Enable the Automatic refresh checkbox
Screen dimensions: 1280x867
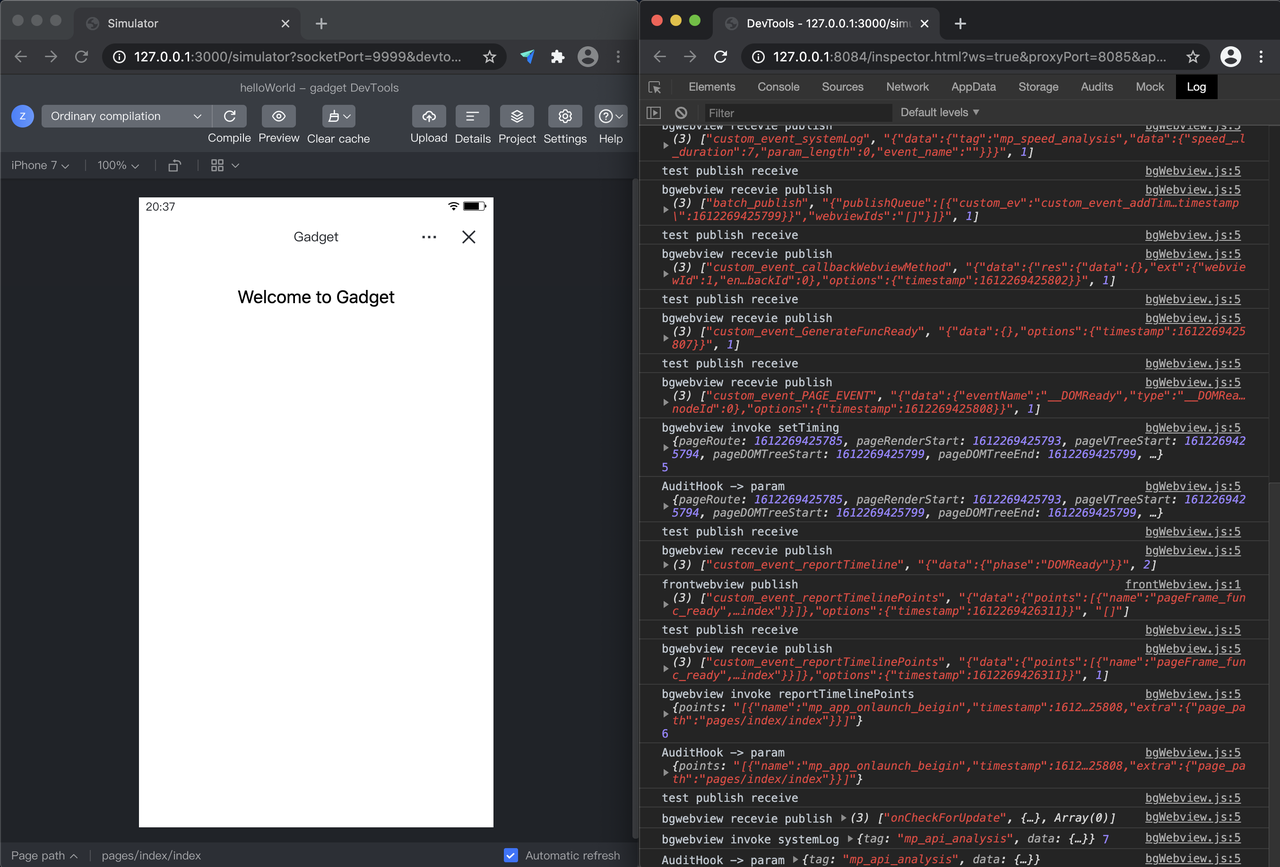[x=511, y=855]
